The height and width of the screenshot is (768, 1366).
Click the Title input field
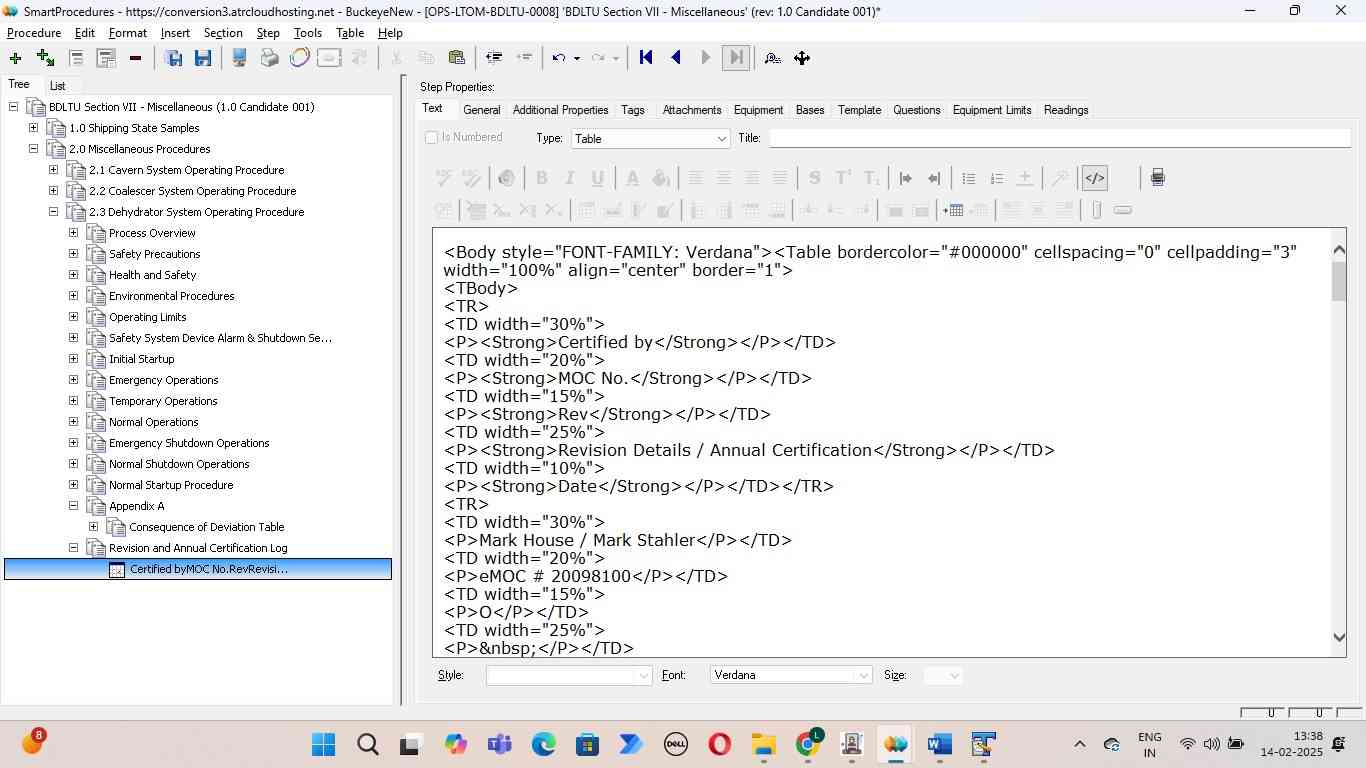click(1059, 138)
